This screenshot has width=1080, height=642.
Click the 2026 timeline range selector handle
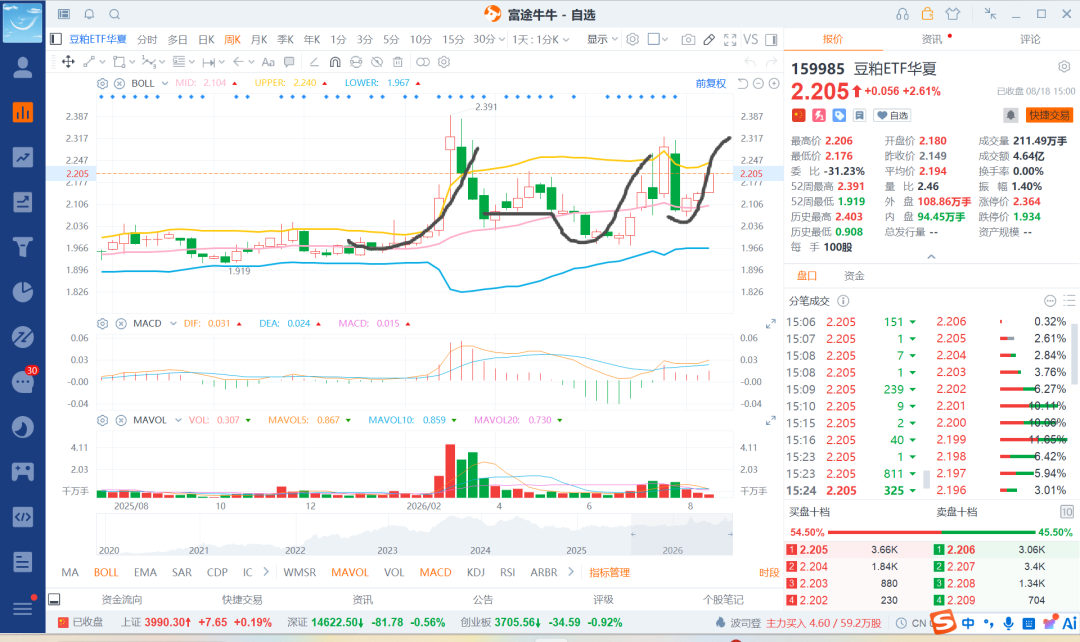[x=633, y=534]
